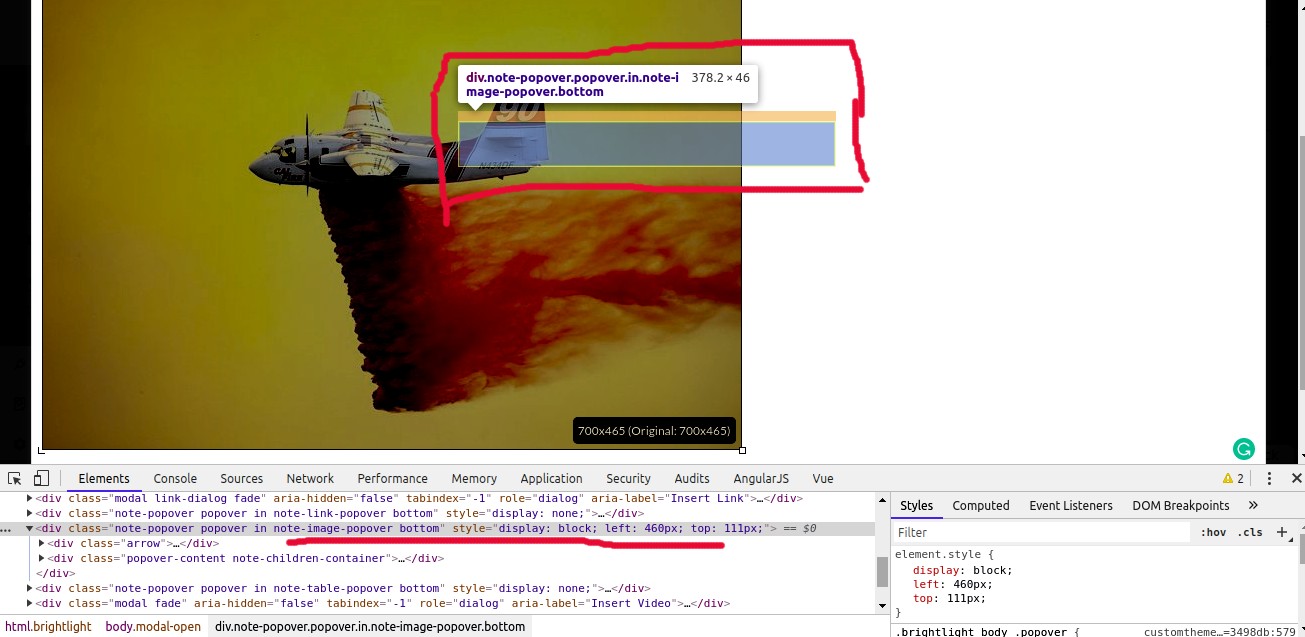
Task: Open the AngularJS tab
Action: 761,479
